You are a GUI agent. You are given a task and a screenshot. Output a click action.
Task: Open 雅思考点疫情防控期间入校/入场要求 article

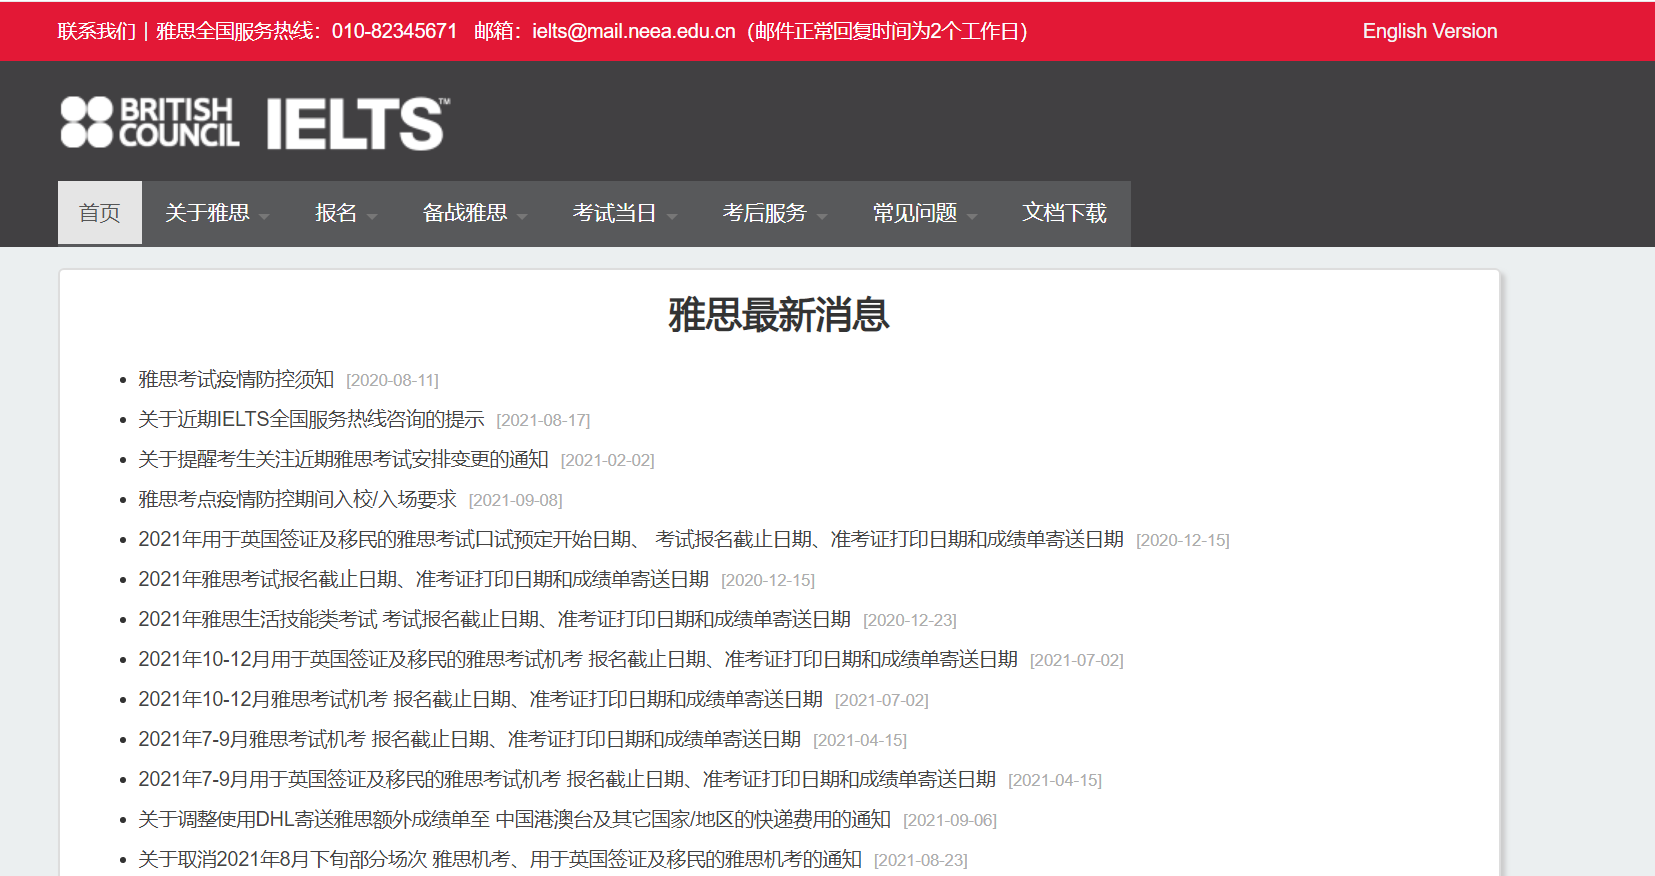point(297,499)
